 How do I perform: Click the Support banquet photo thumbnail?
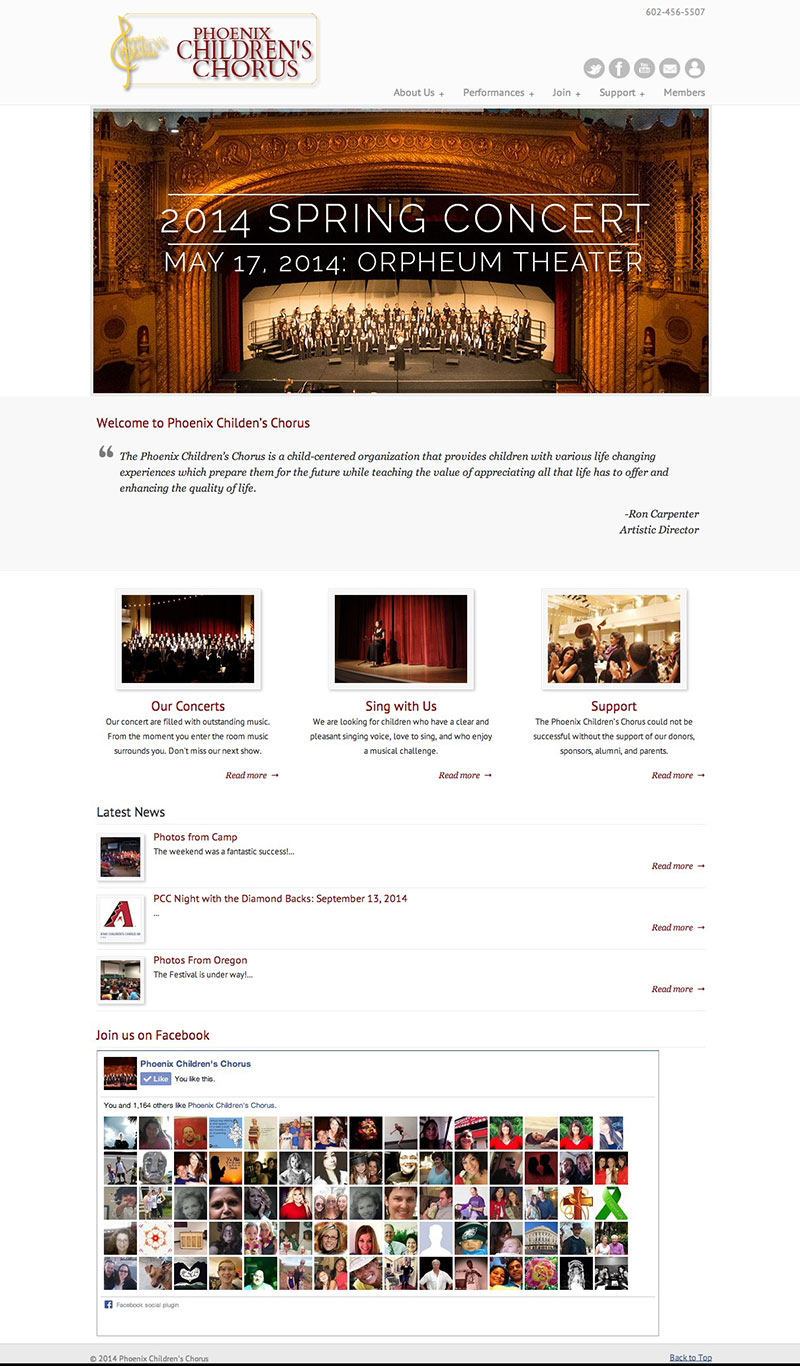[614, 639]
